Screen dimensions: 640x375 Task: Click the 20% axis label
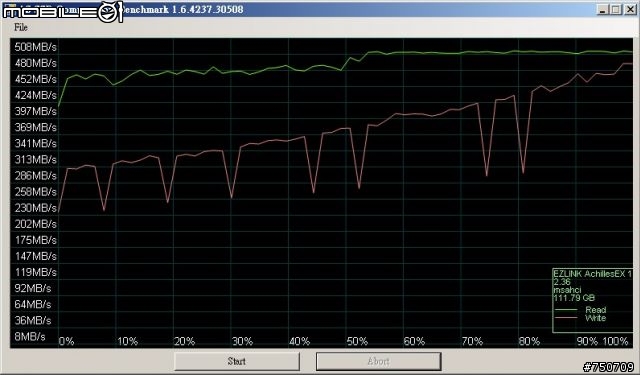[x=184, y=341]
